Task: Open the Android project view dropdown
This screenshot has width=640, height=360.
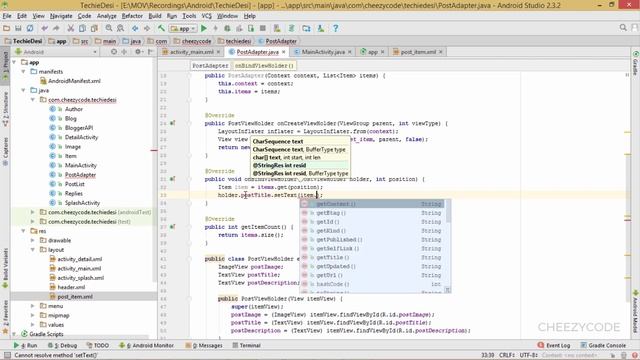Action: [x=56, y=52]
